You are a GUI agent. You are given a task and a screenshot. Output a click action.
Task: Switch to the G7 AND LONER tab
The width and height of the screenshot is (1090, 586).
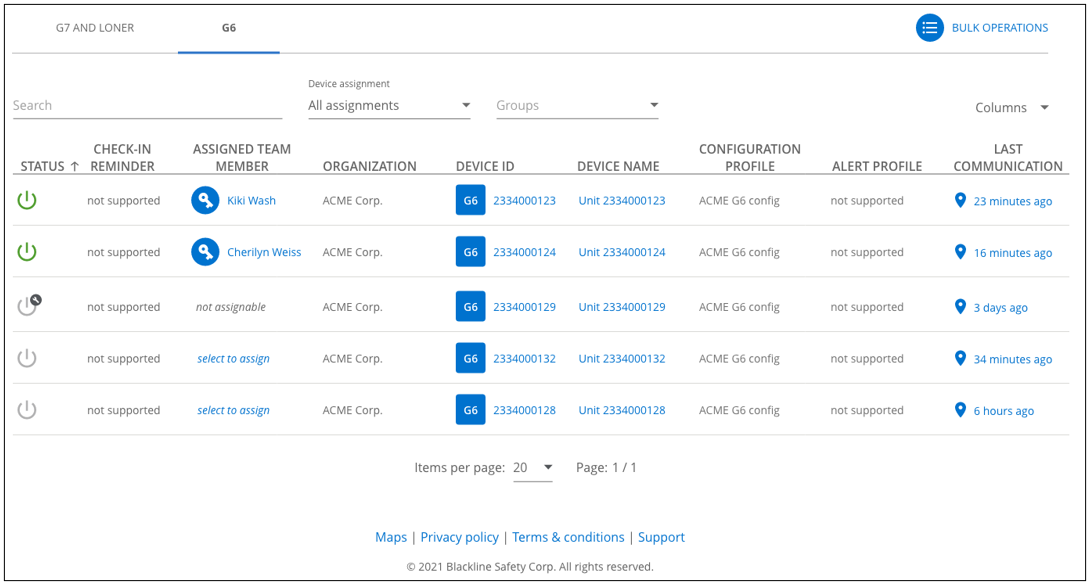(x=95, y=27)
